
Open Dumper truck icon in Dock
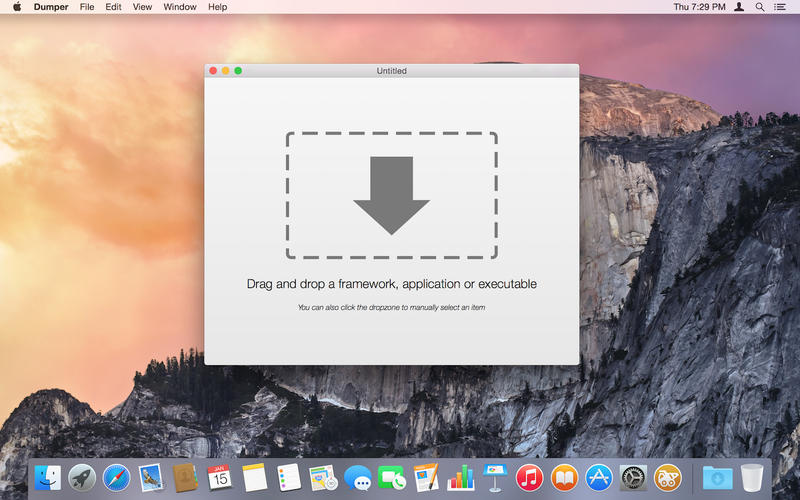(668, 478)
